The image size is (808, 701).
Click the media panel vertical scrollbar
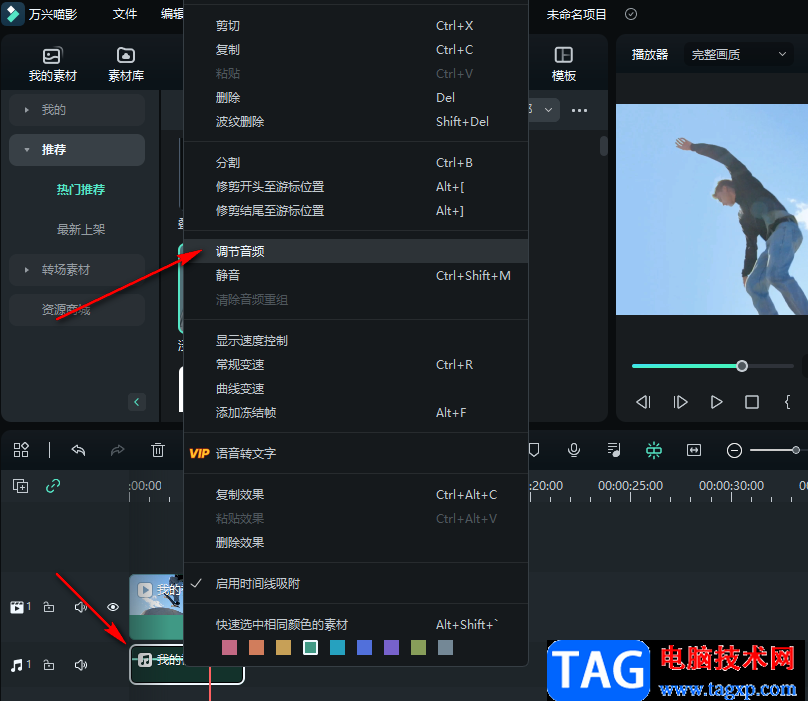pos(603,146)
